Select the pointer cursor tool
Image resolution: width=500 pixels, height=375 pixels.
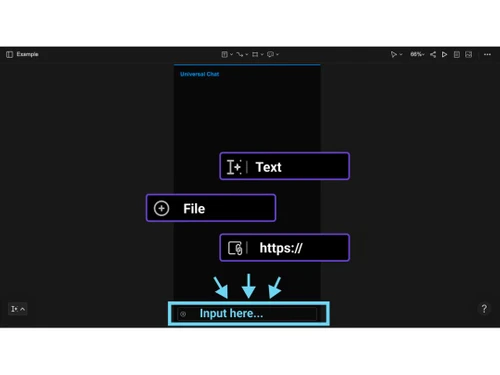click(x=394, y=54)
